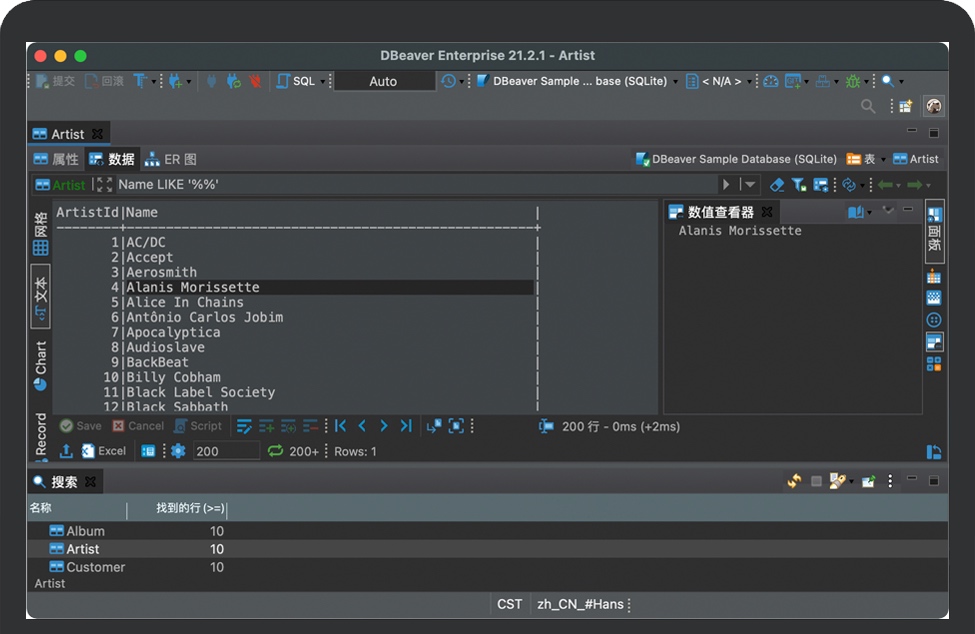Jump to the last row arrow
975x634 pixels.
pos(405,426)
